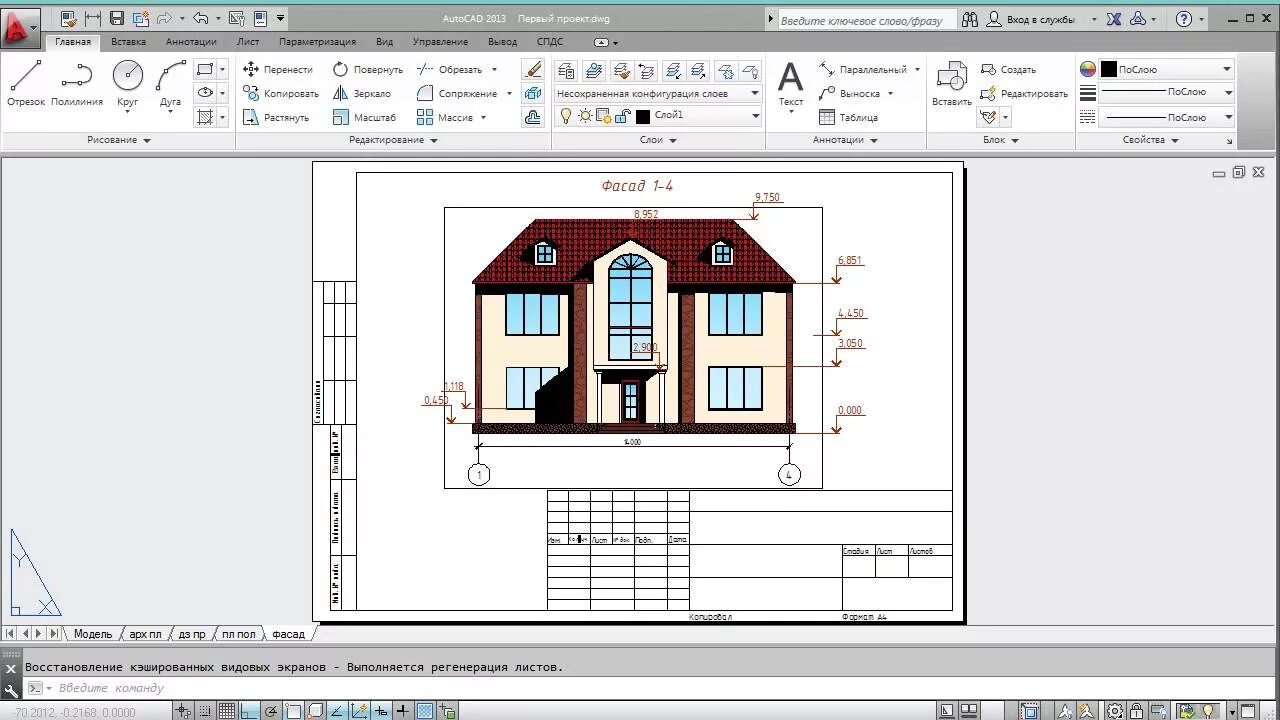Activate the Растянуть stretch command

[276, 117]
